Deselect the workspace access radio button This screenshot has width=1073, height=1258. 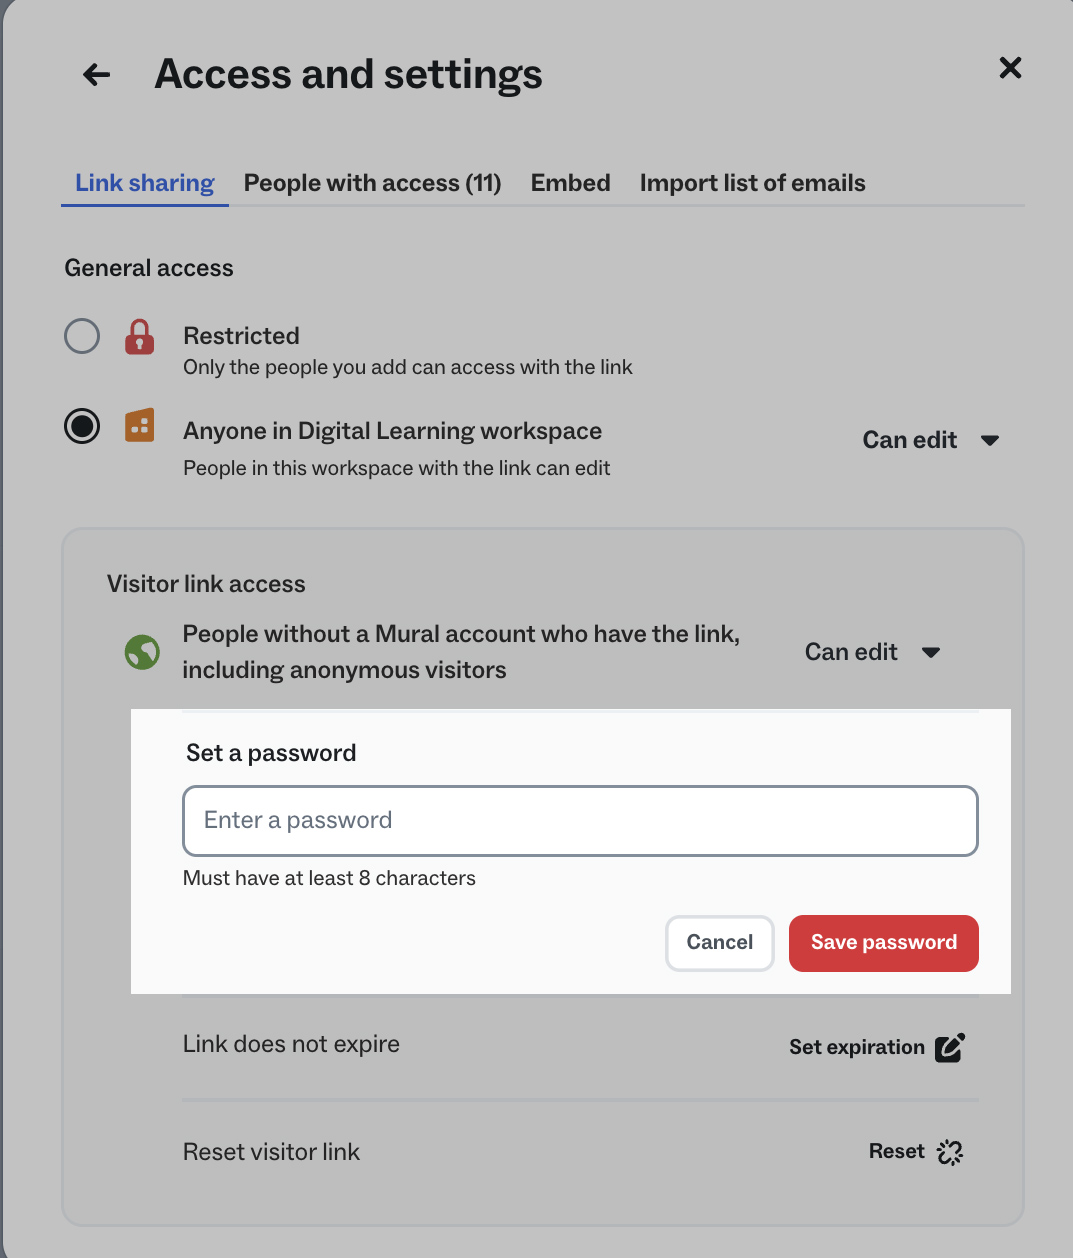tap(82, 426)
